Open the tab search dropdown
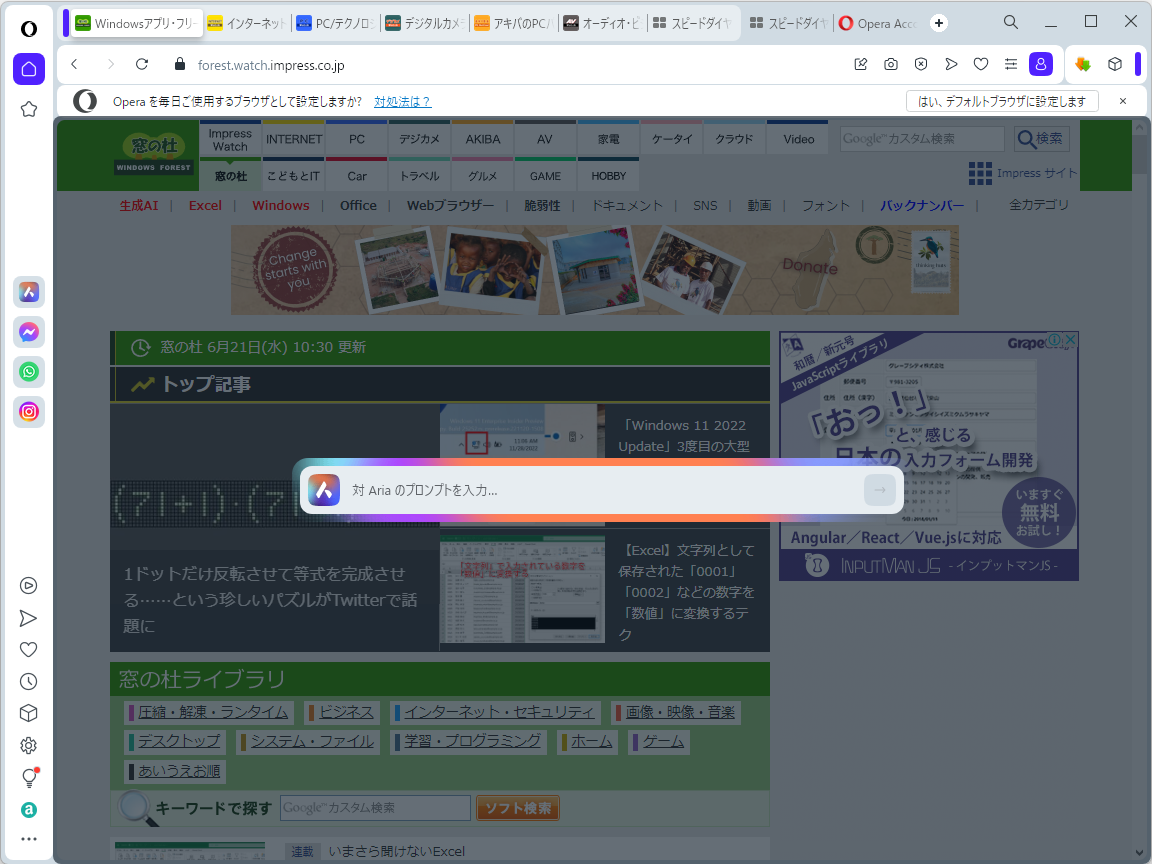Screen dimensions: 1152x864 pyautogui.click(x=1010, y=21)
